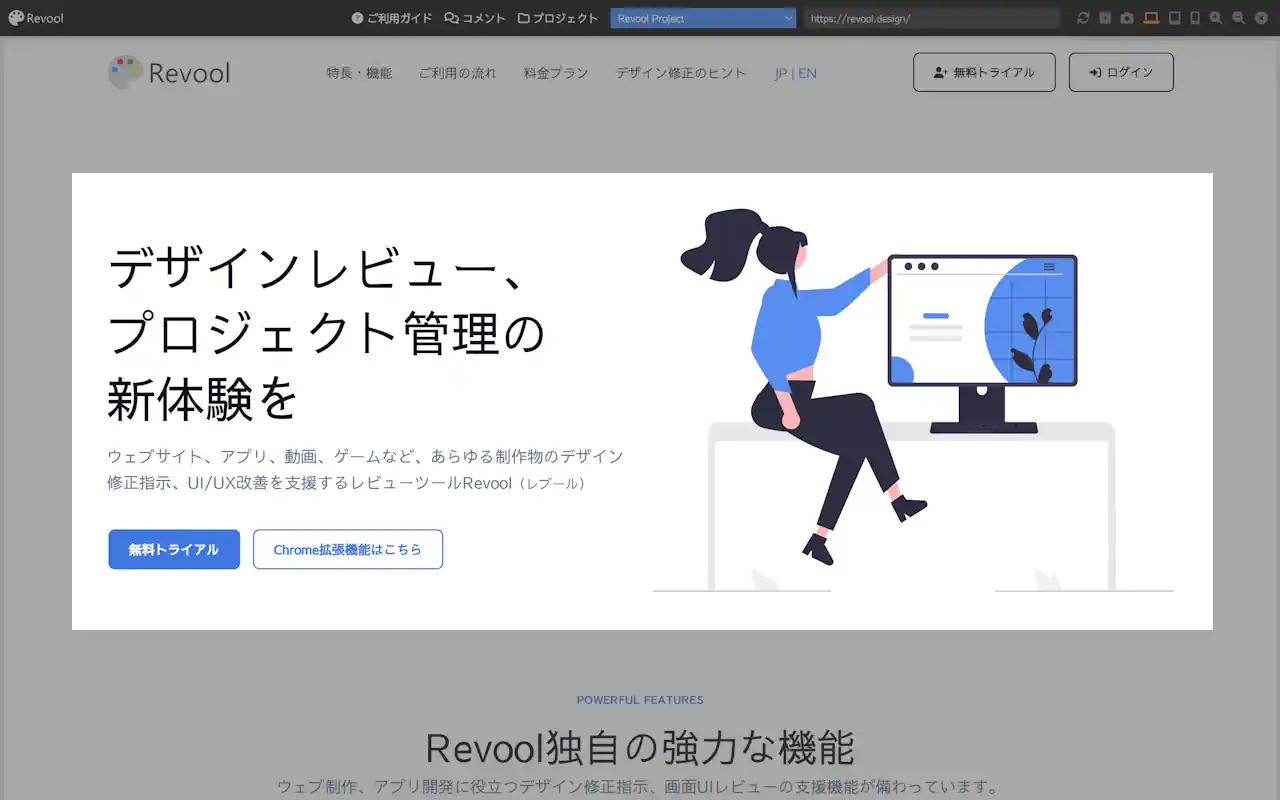Click the ログイン button
This screenshot has width=1280, height=800.
1121,72
